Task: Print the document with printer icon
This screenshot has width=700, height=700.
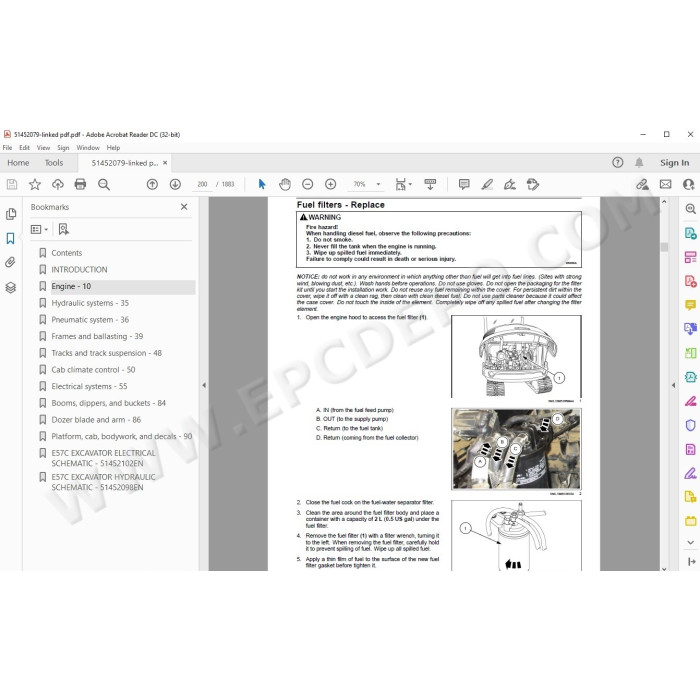Action: click(x=80, y=184)
